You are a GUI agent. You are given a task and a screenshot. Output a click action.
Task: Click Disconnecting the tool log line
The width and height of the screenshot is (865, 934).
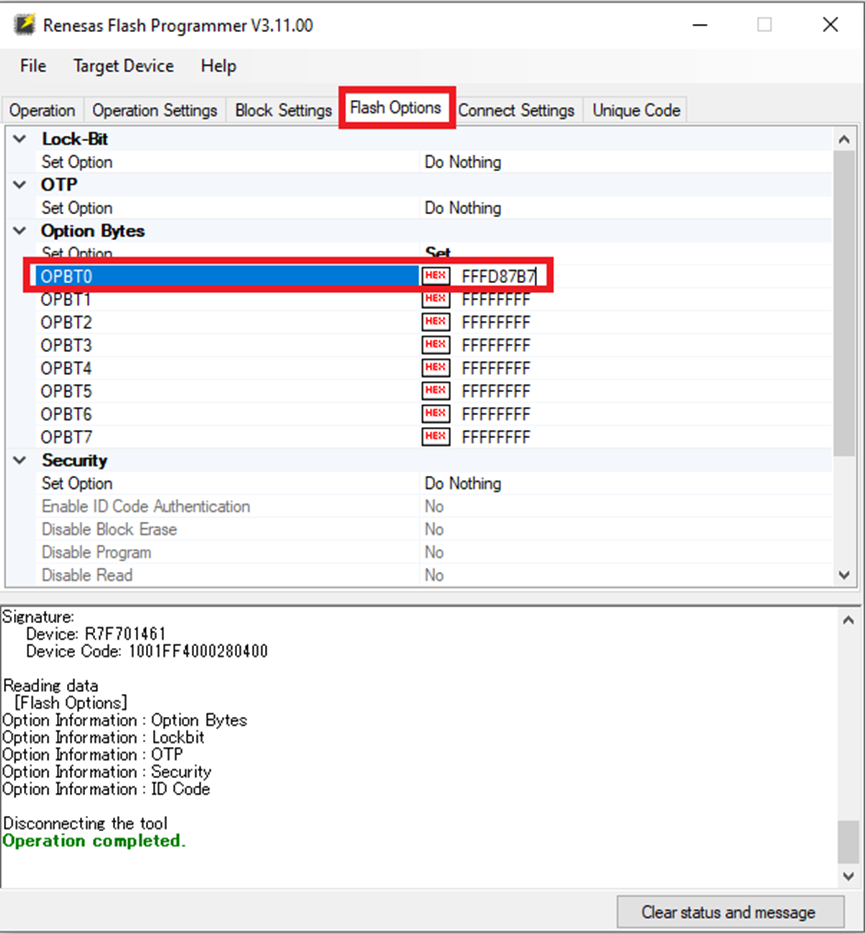[85, 823]
